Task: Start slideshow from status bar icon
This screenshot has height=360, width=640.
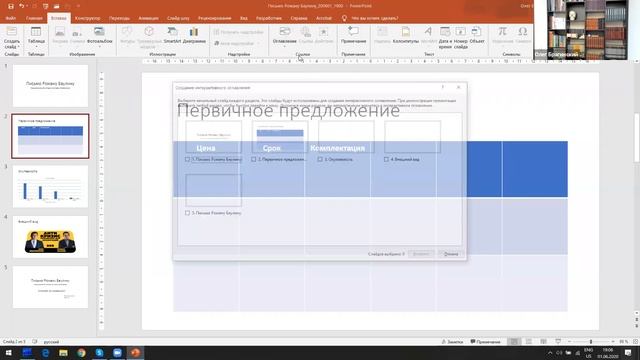Action: click(558, 342)
